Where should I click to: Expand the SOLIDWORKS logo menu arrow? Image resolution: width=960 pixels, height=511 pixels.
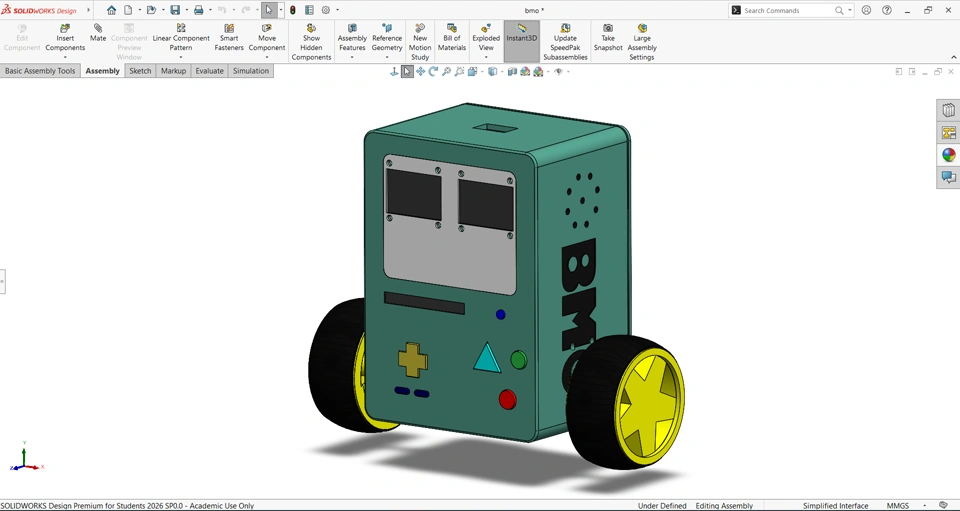(88, 10)
